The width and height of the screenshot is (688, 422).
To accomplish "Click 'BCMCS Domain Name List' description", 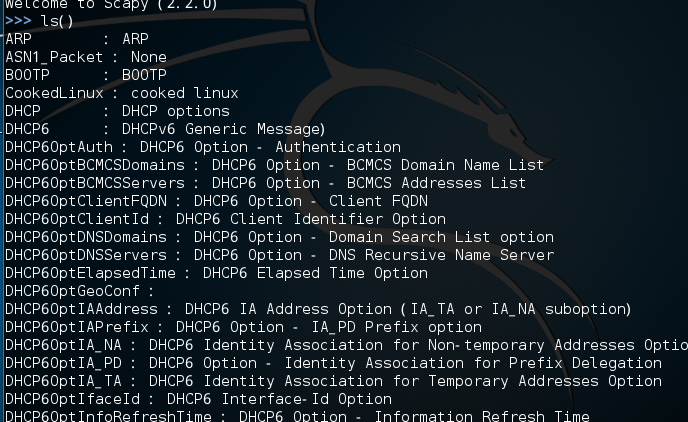I will coord(445,165).
